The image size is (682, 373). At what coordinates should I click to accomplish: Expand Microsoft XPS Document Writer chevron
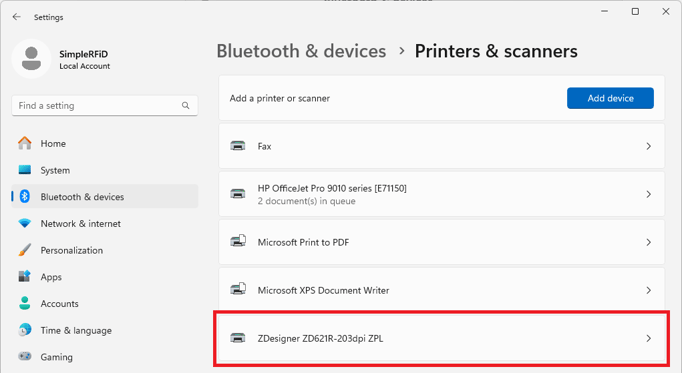pos(649,290)
